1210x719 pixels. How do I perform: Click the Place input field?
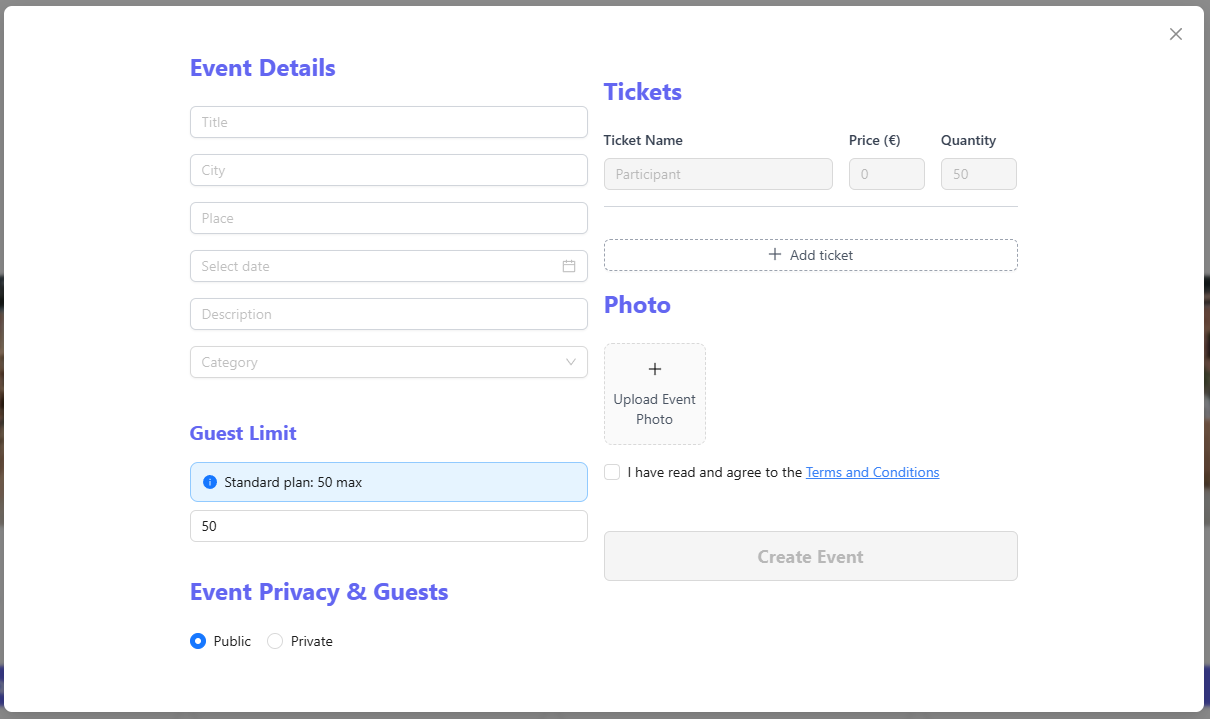click(x=389, y=218)
